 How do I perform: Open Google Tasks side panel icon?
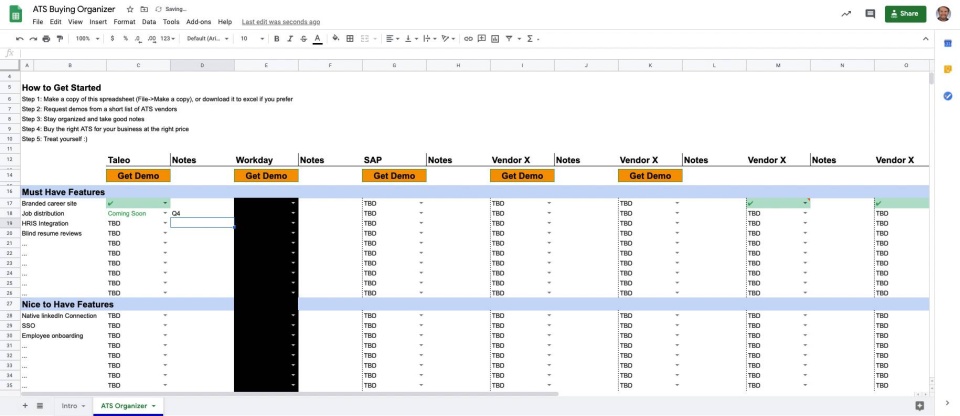948,96
